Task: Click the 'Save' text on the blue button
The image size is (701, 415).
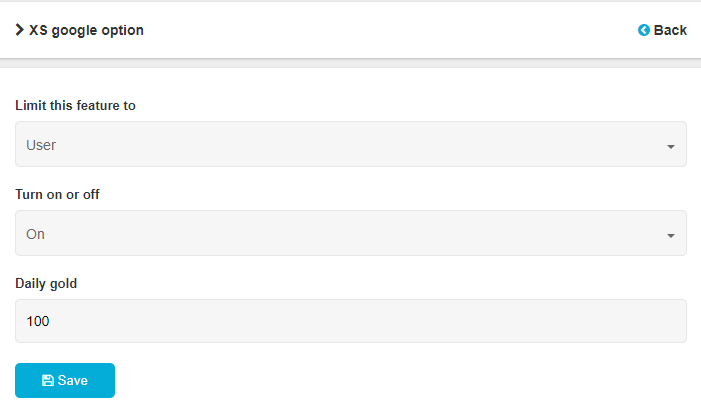Action: pos(73,381)
